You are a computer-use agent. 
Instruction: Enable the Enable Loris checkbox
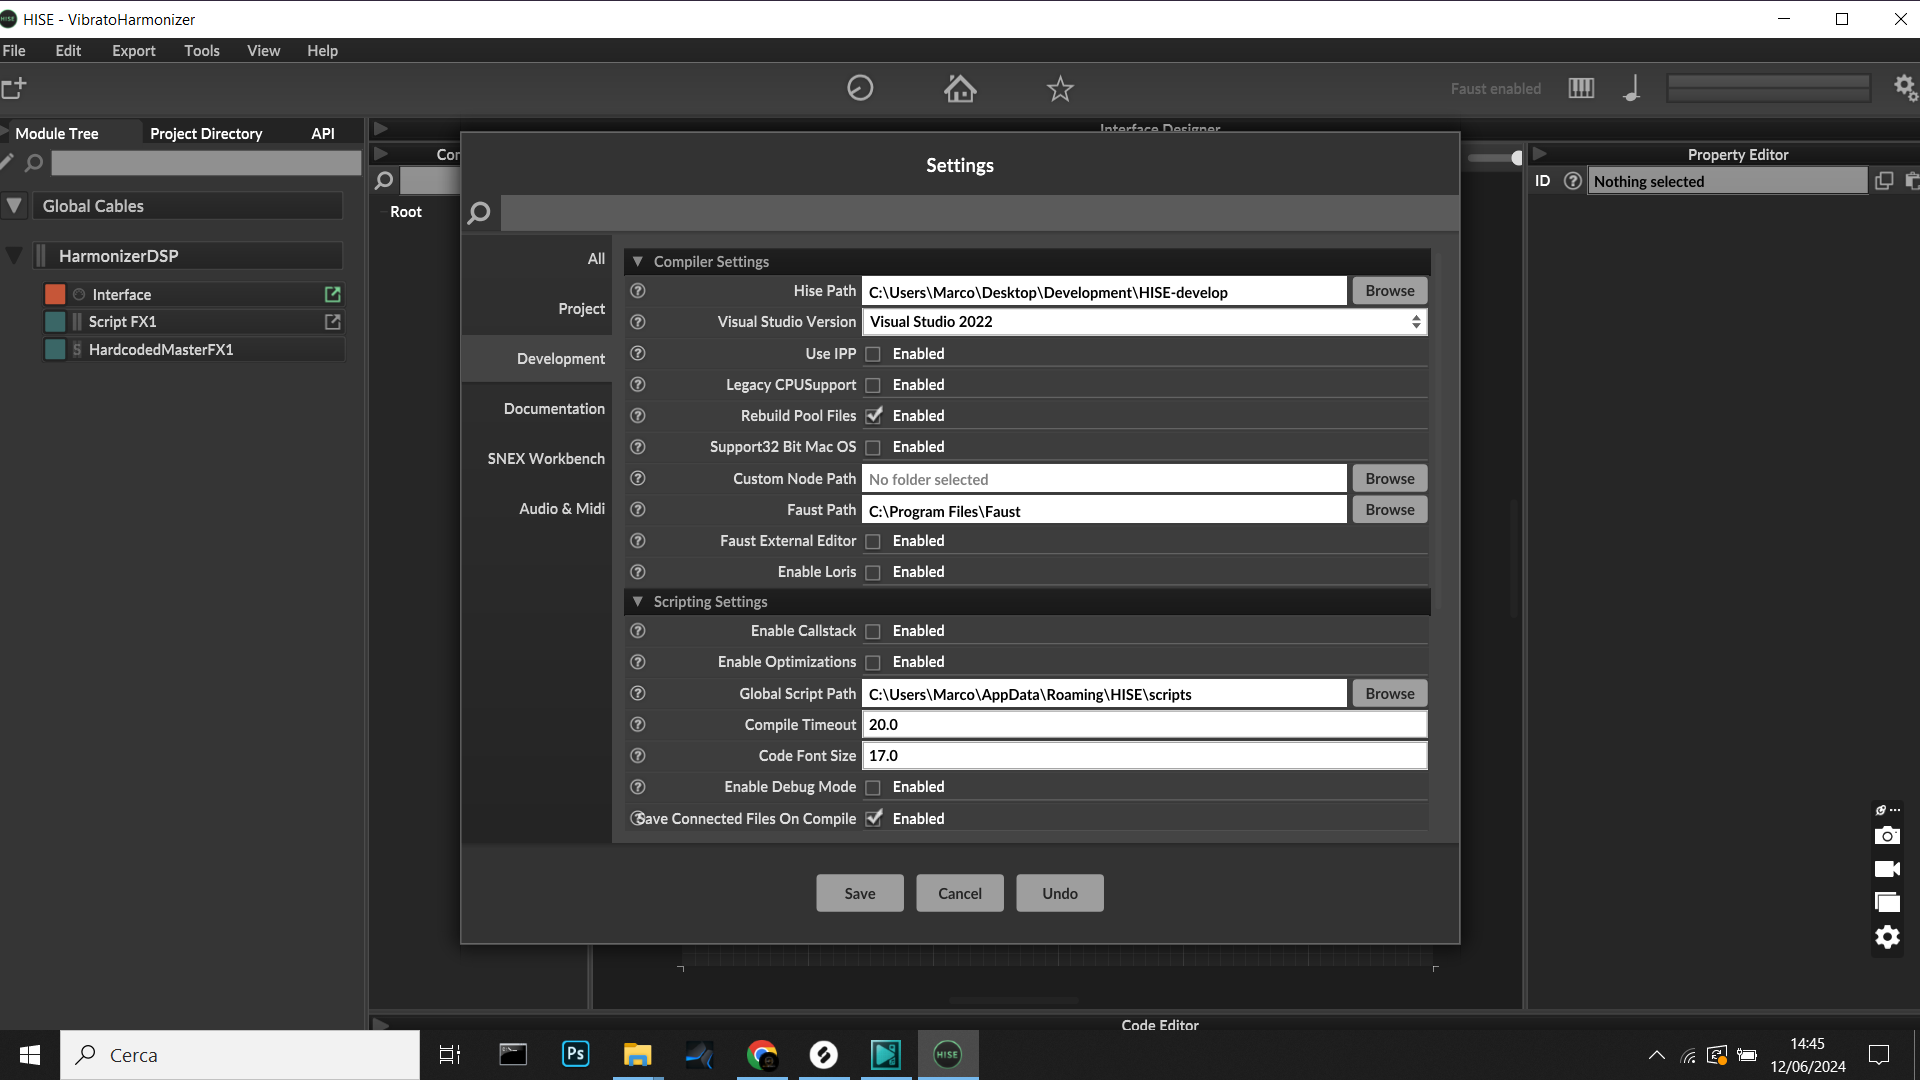(873, 572)
